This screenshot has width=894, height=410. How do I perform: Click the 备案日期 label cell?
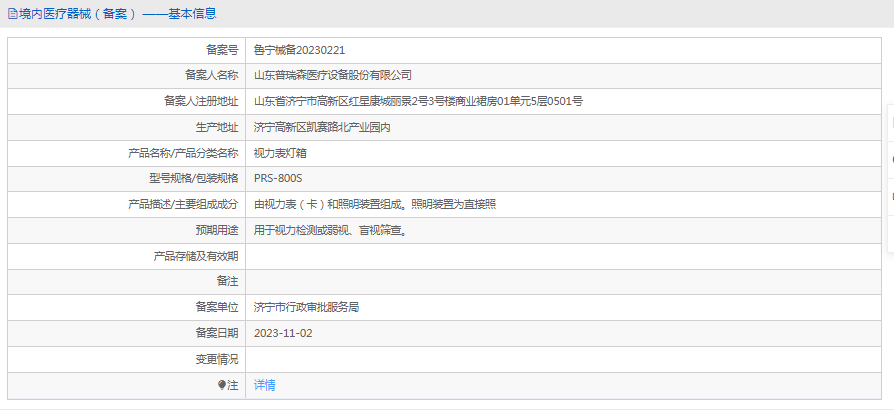click(x=127, y=333)
